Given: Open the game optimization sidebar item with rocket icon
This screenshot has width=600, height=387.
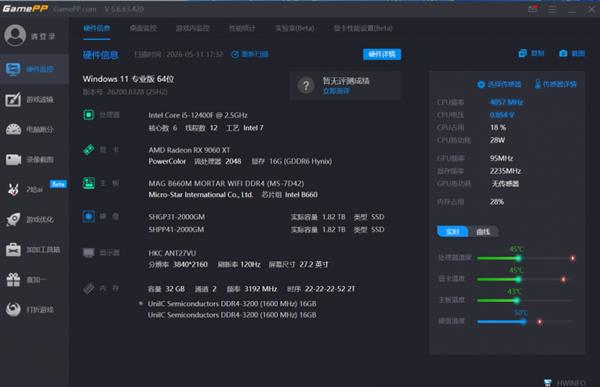Looking at the screenshot, I should coord(34,219).
